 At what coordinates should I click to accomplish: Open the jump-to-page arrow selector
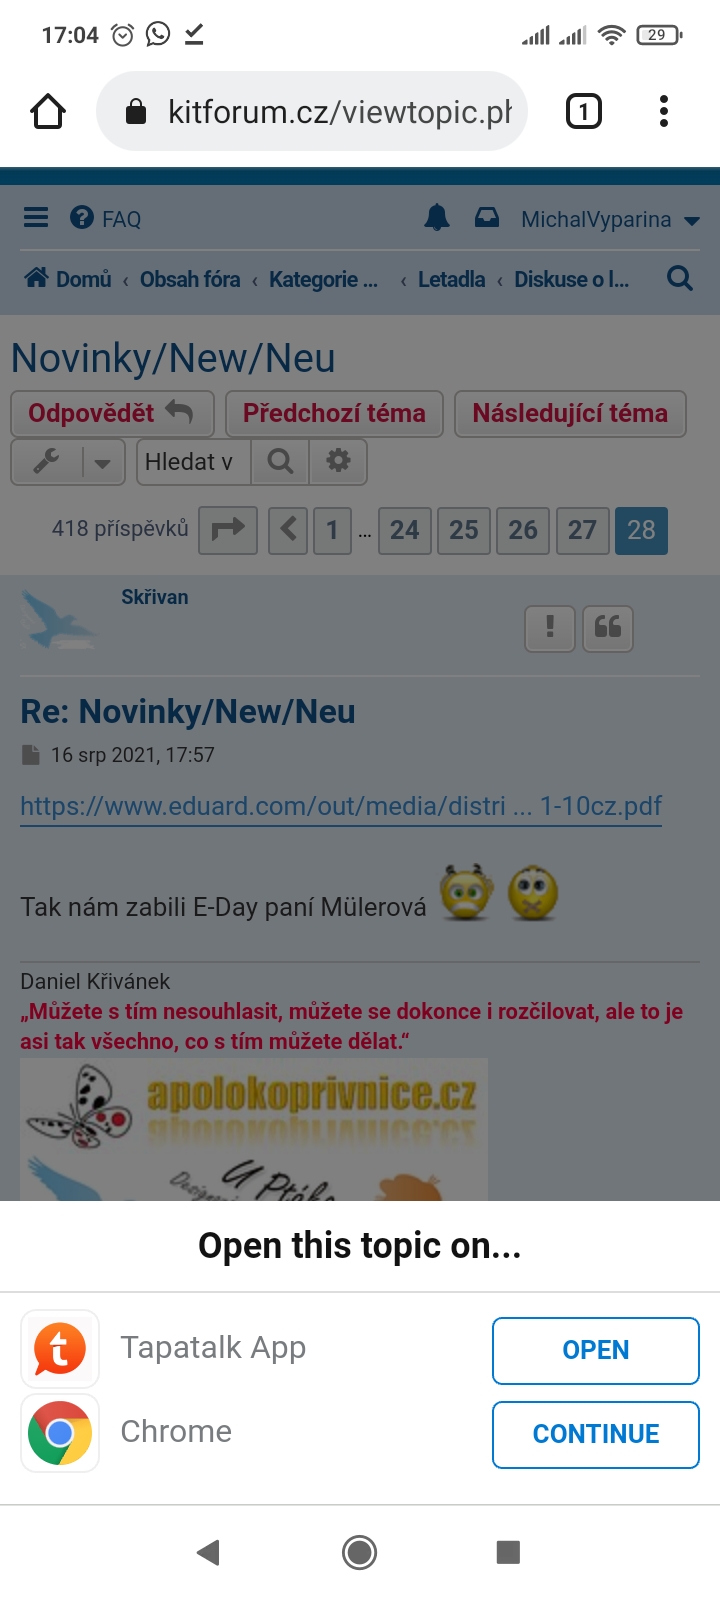tap(228, 529)
